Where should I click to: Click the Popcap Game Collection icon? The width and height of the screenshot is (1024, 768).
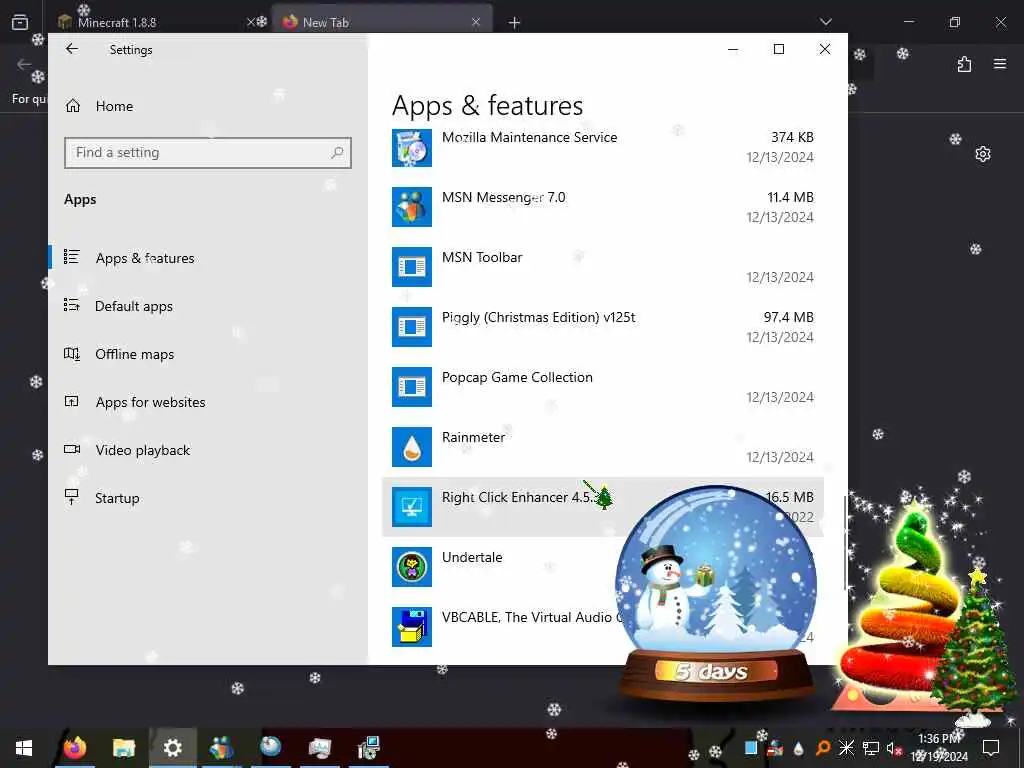point(411,387)
